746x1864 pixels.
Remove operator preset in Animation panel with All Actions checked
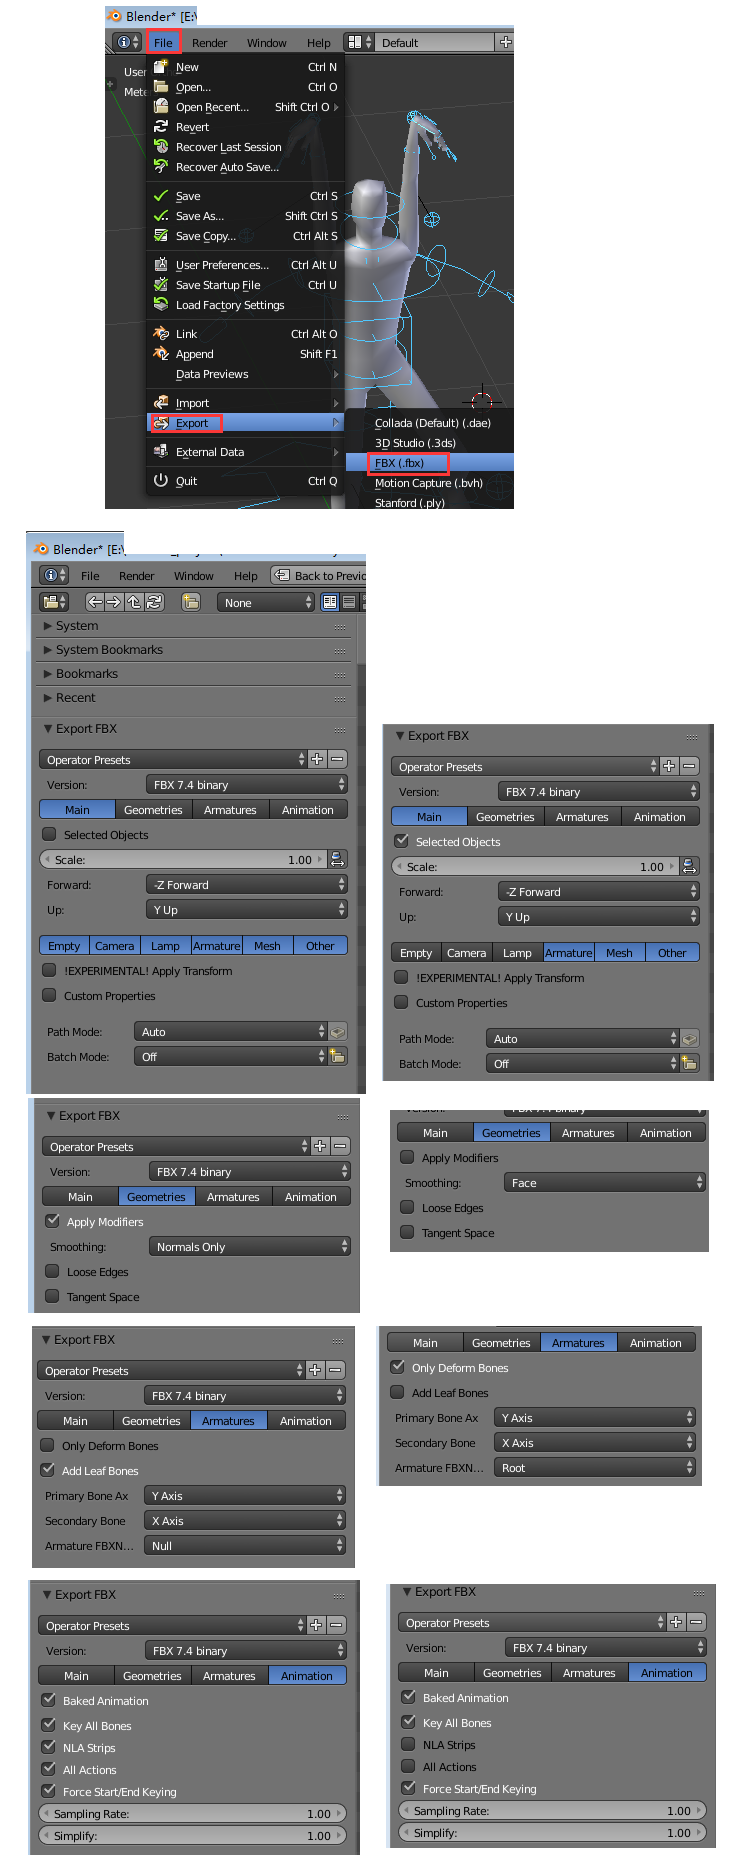(337, 1625)
